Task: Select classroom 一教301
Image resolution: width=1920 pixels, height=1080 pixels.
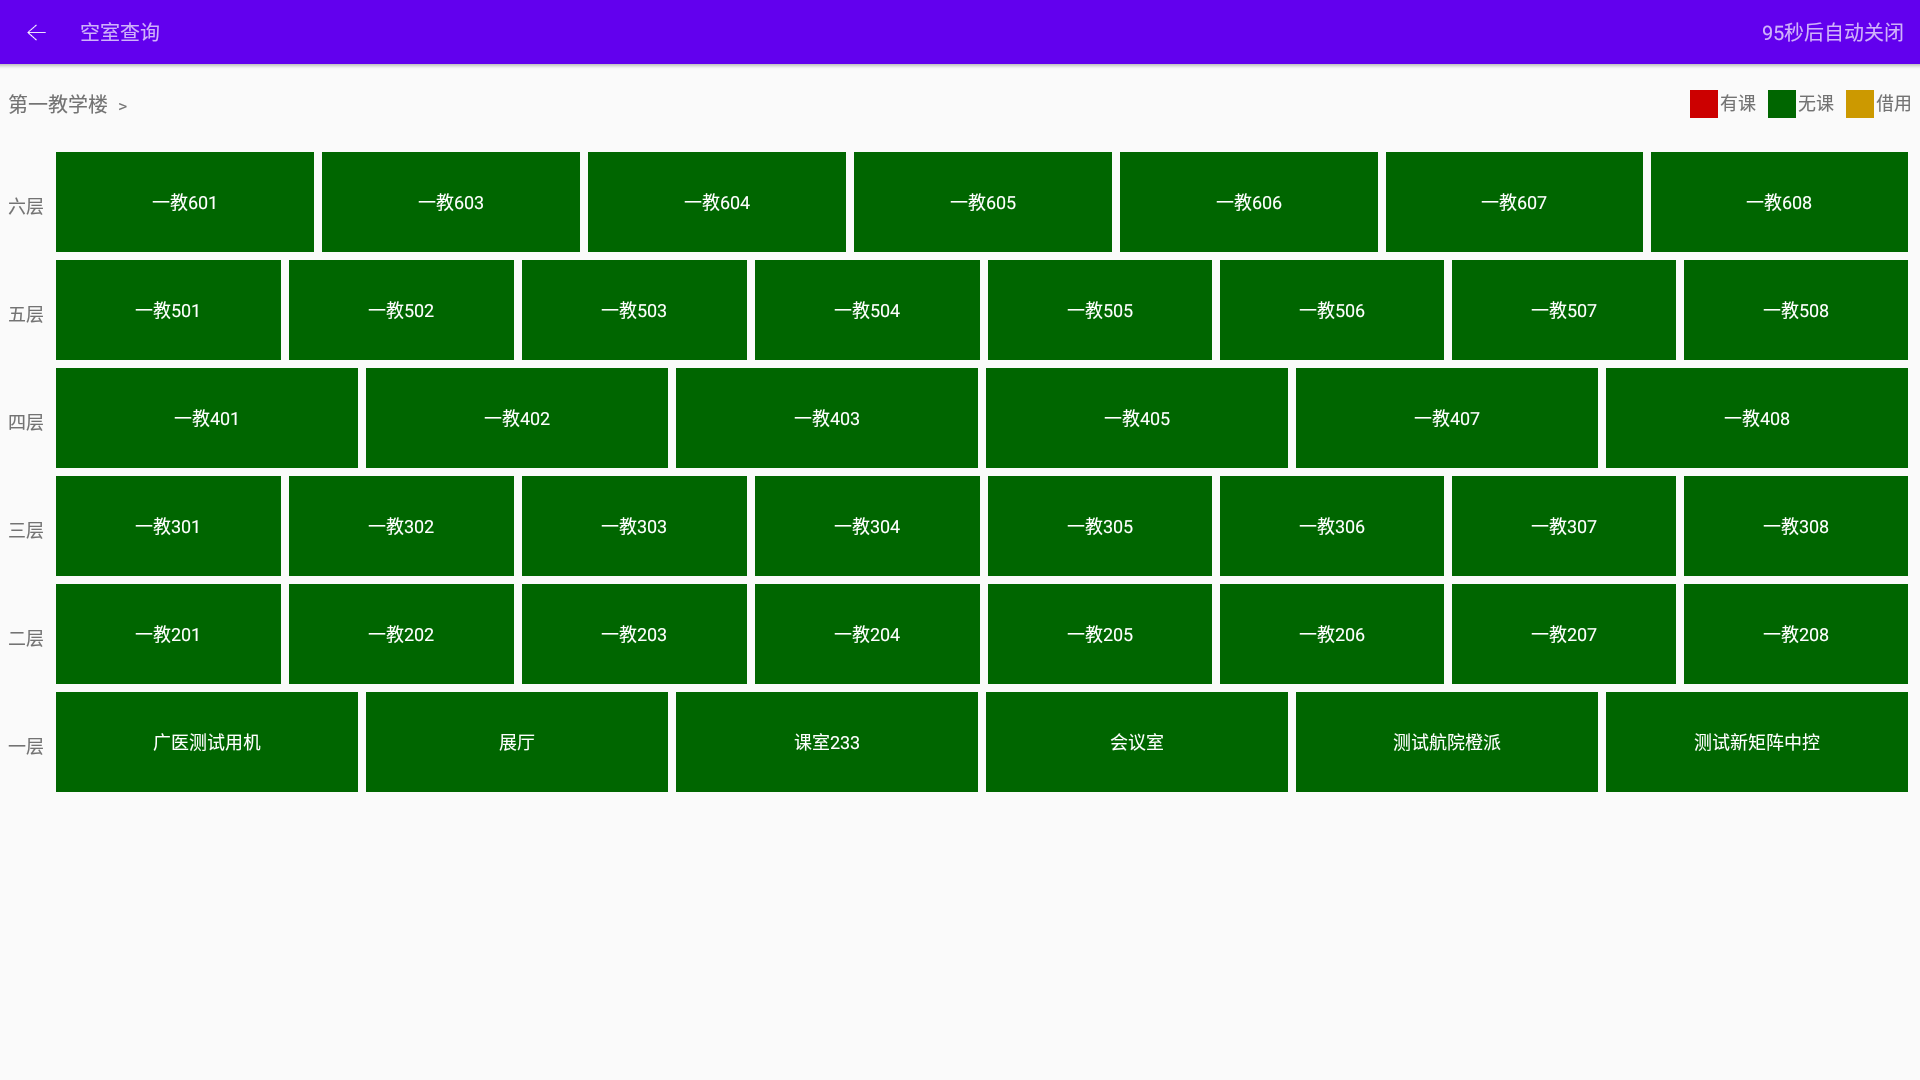Action: click(x=168, y=526)
